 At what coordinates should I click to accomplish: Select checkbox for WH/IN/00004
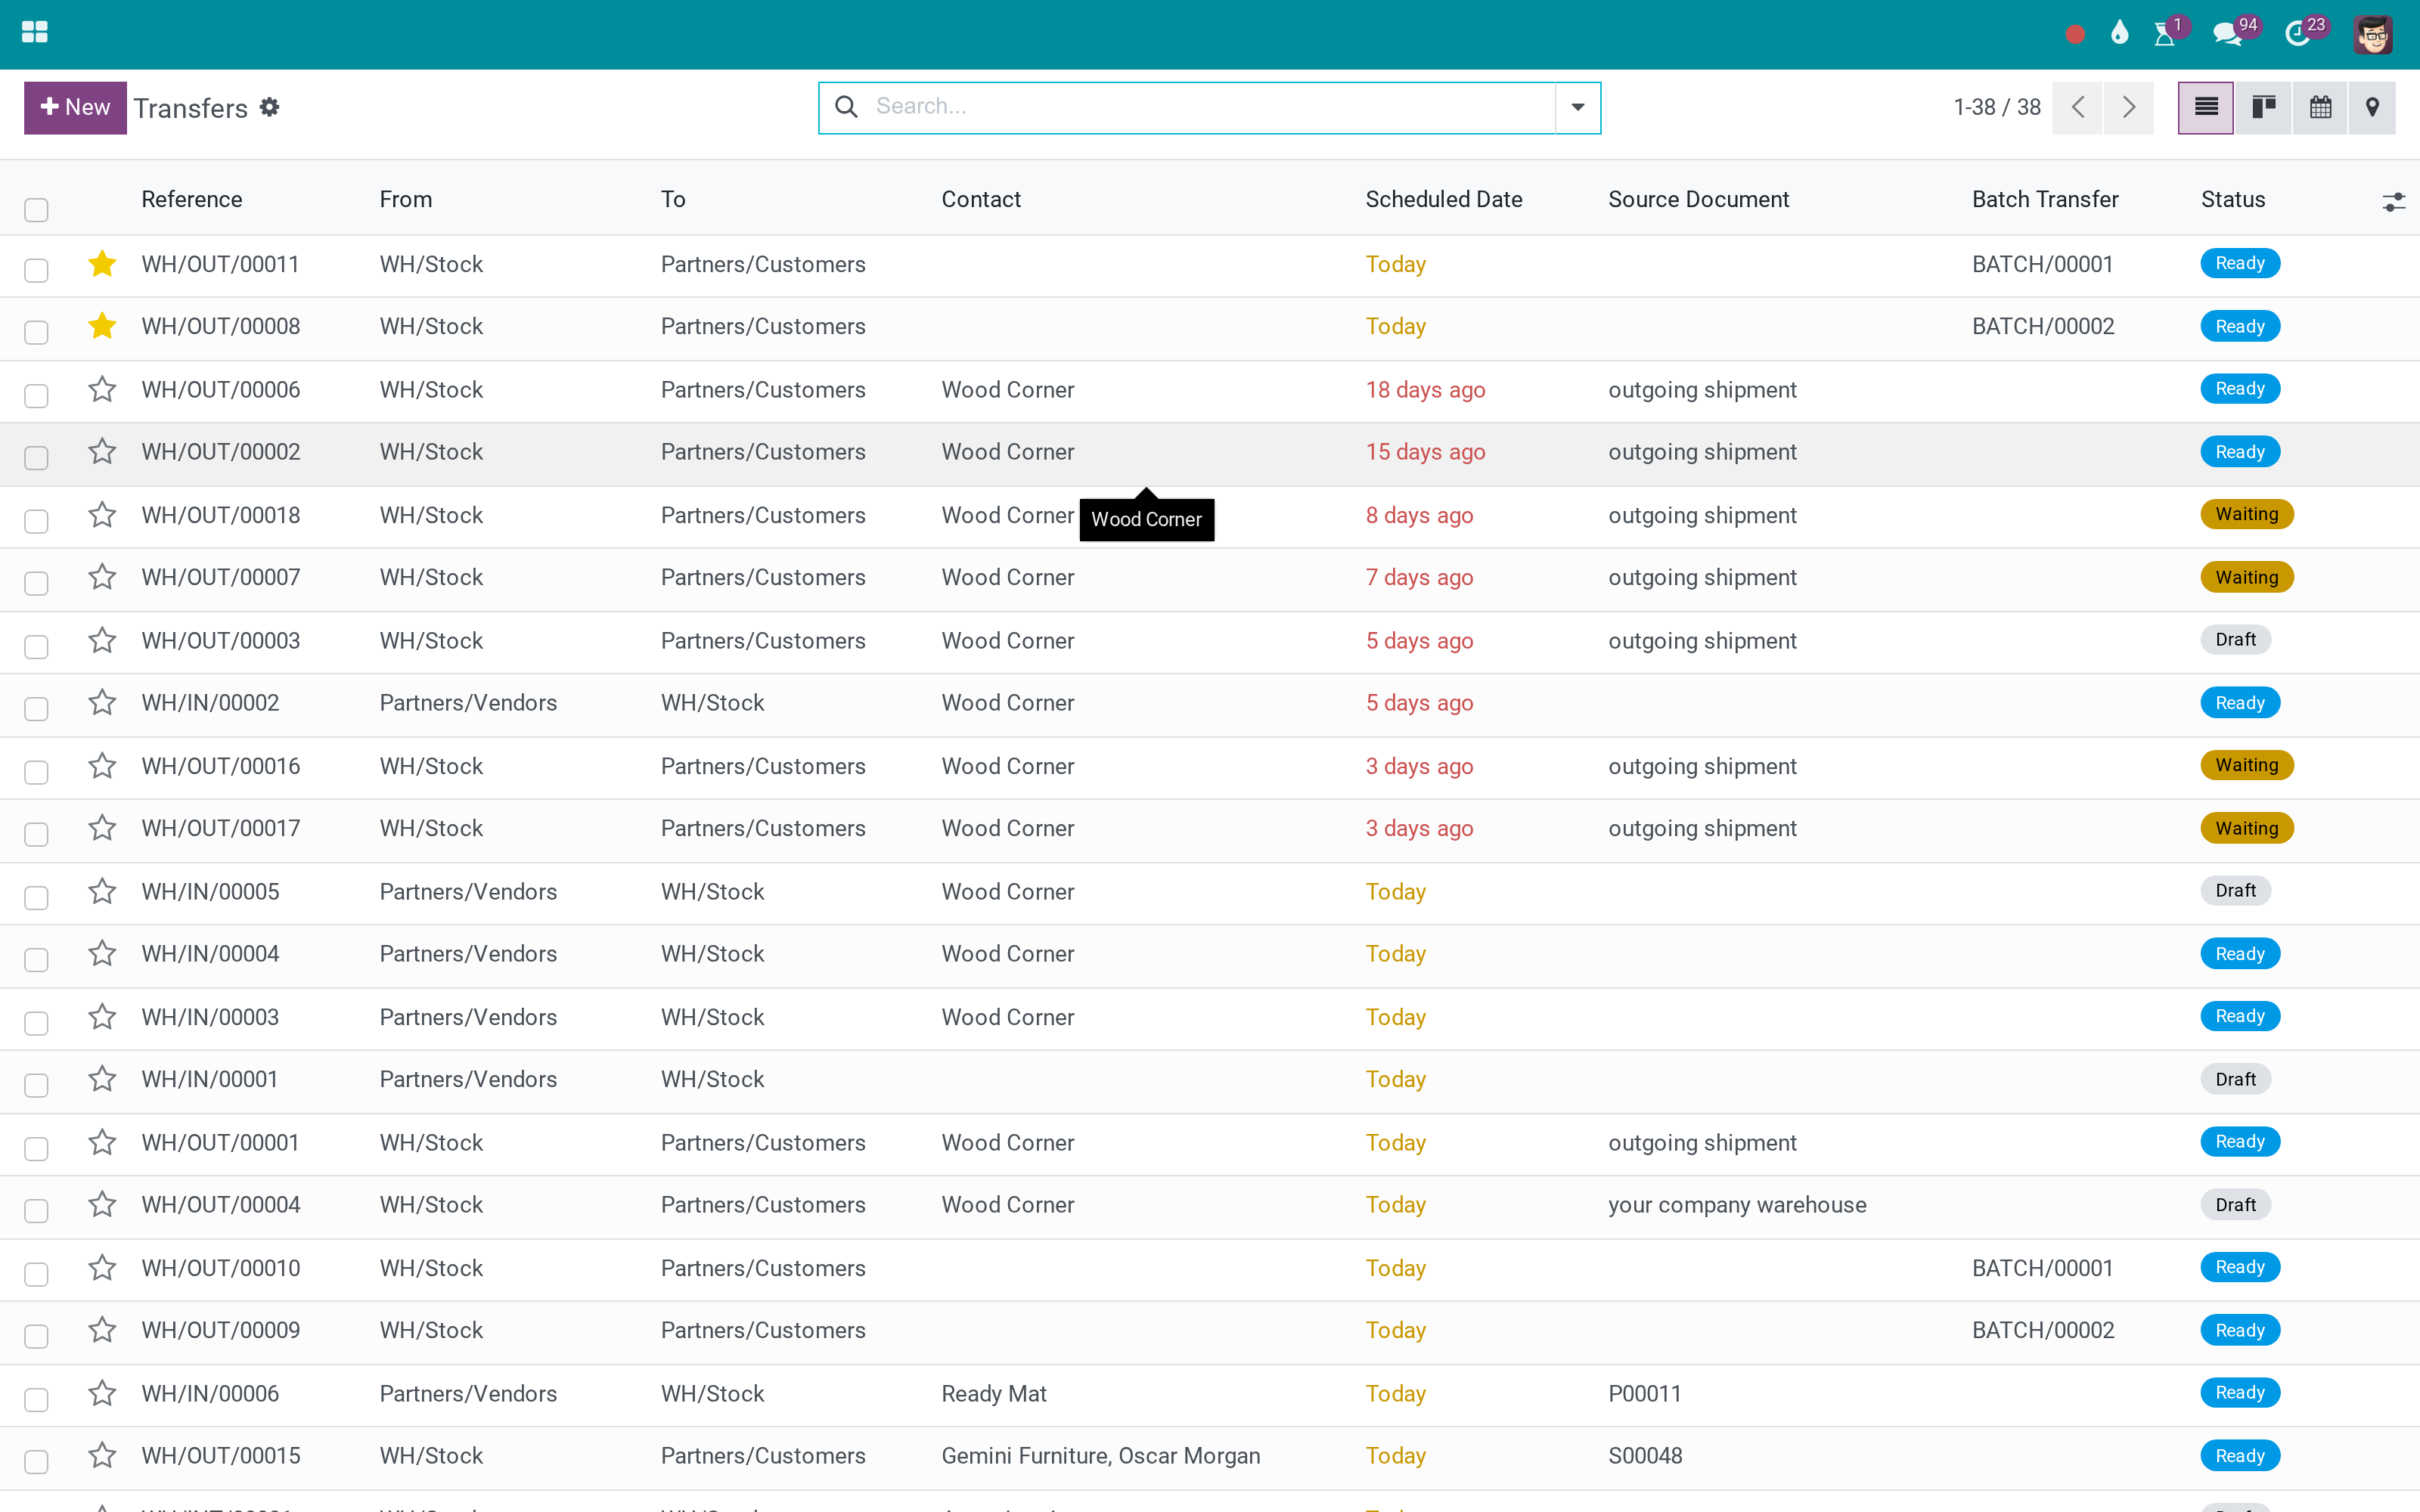click(37, 960)
